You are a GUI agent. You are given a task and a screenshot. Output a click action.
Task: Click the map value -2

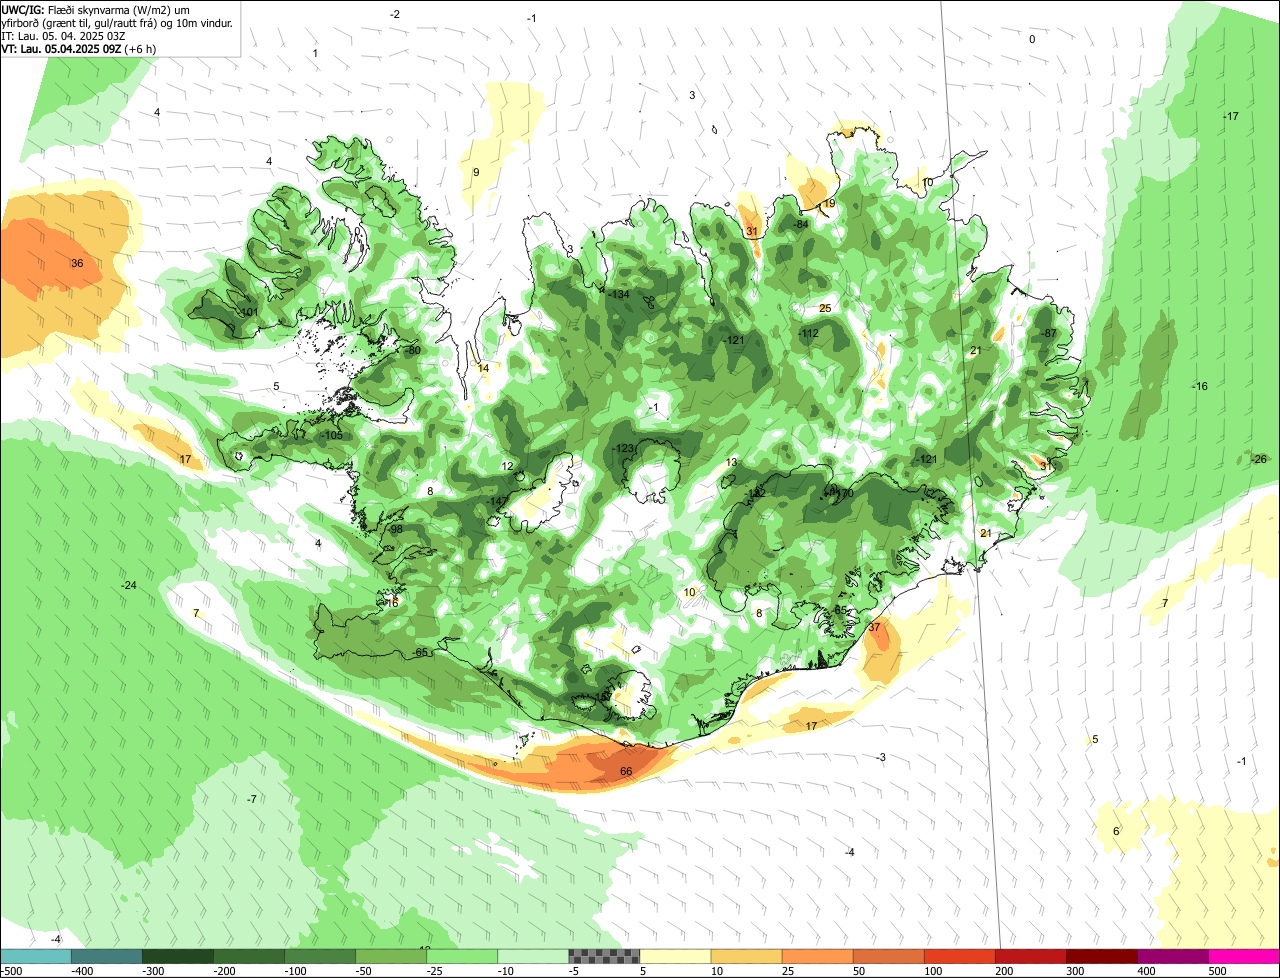[395, 14]
